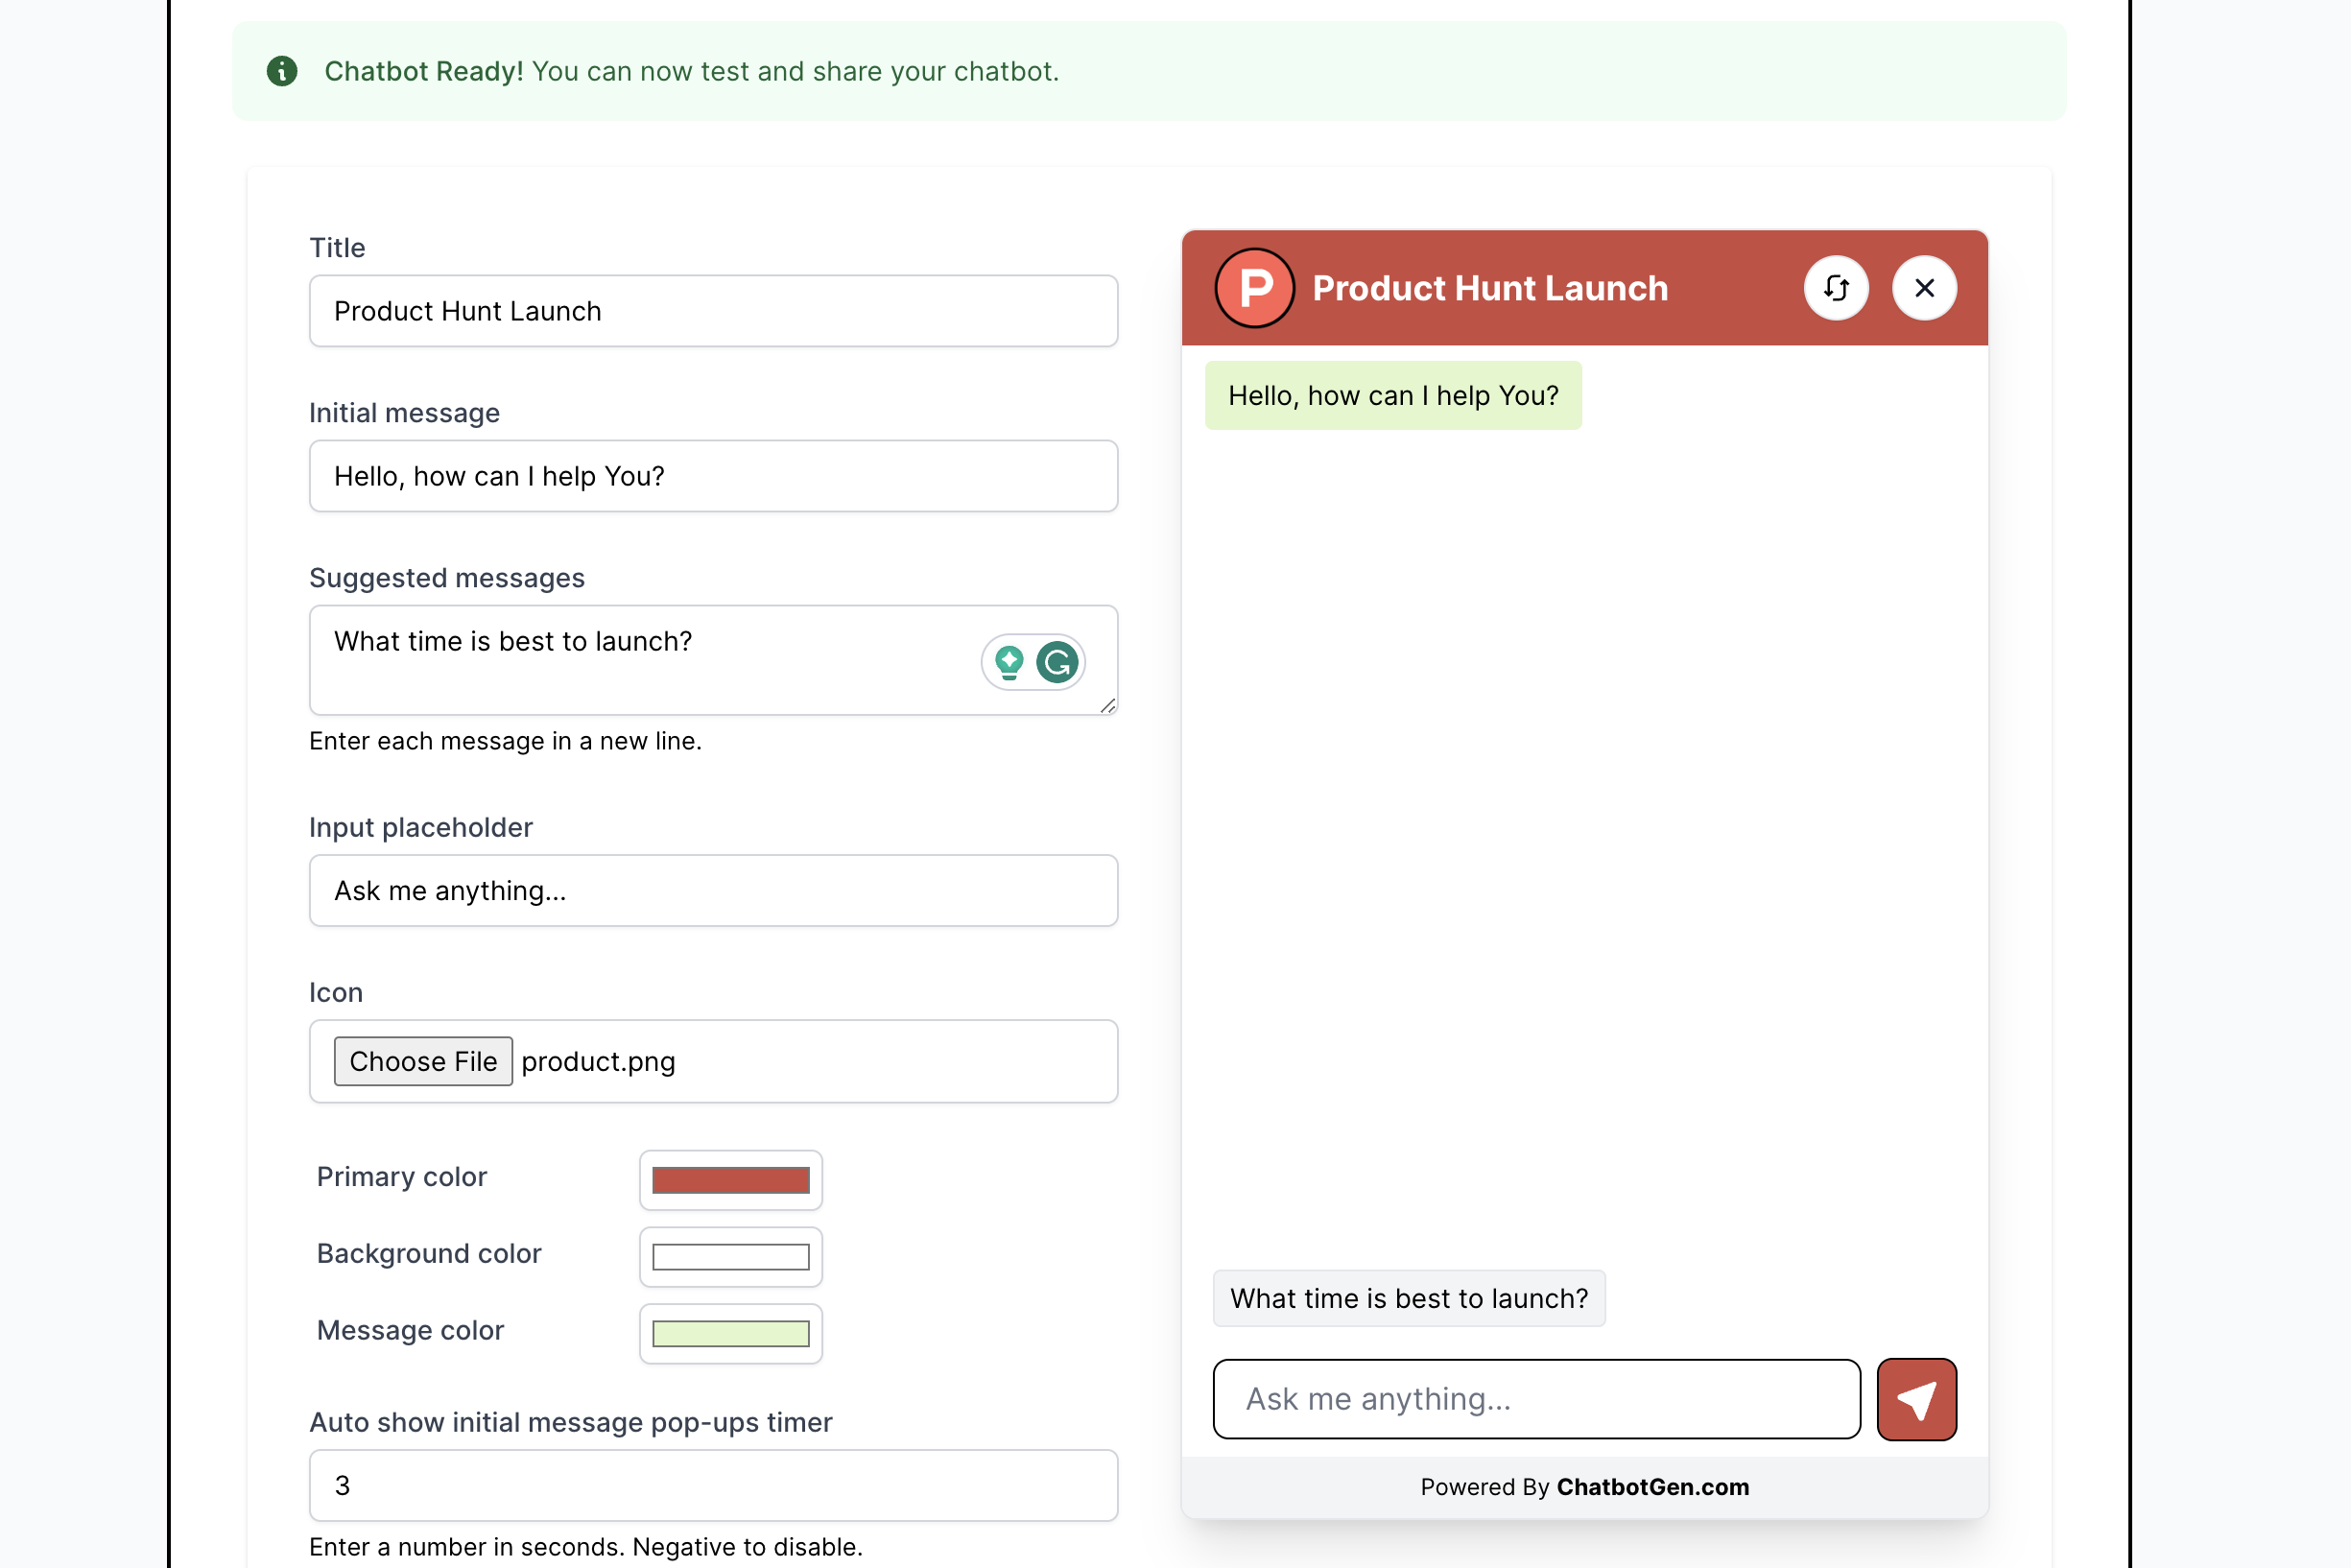
Task: Click the Input placeholder field
Action: 713,890
